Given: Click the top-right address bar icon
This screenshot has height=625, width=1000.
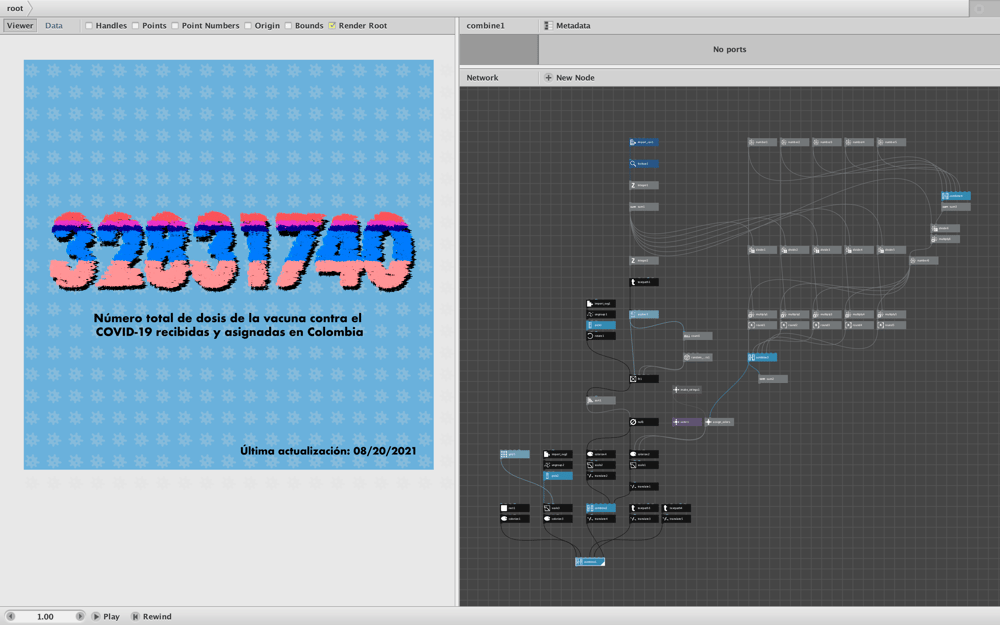Looking at the screenshot, I should pos(979,8).
